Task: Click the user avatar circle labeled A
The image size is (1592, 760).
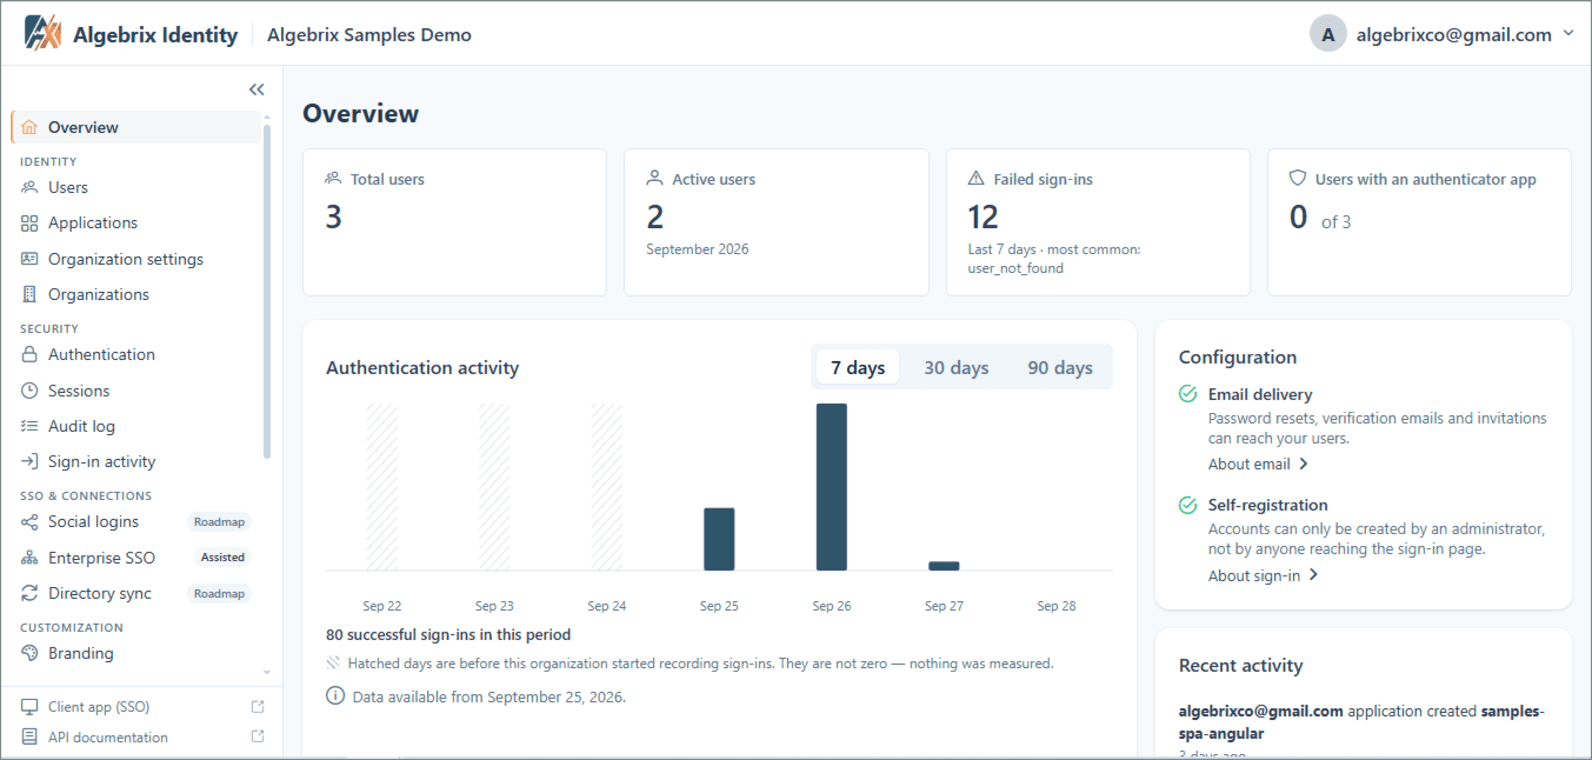Action: pos(1328,34)
